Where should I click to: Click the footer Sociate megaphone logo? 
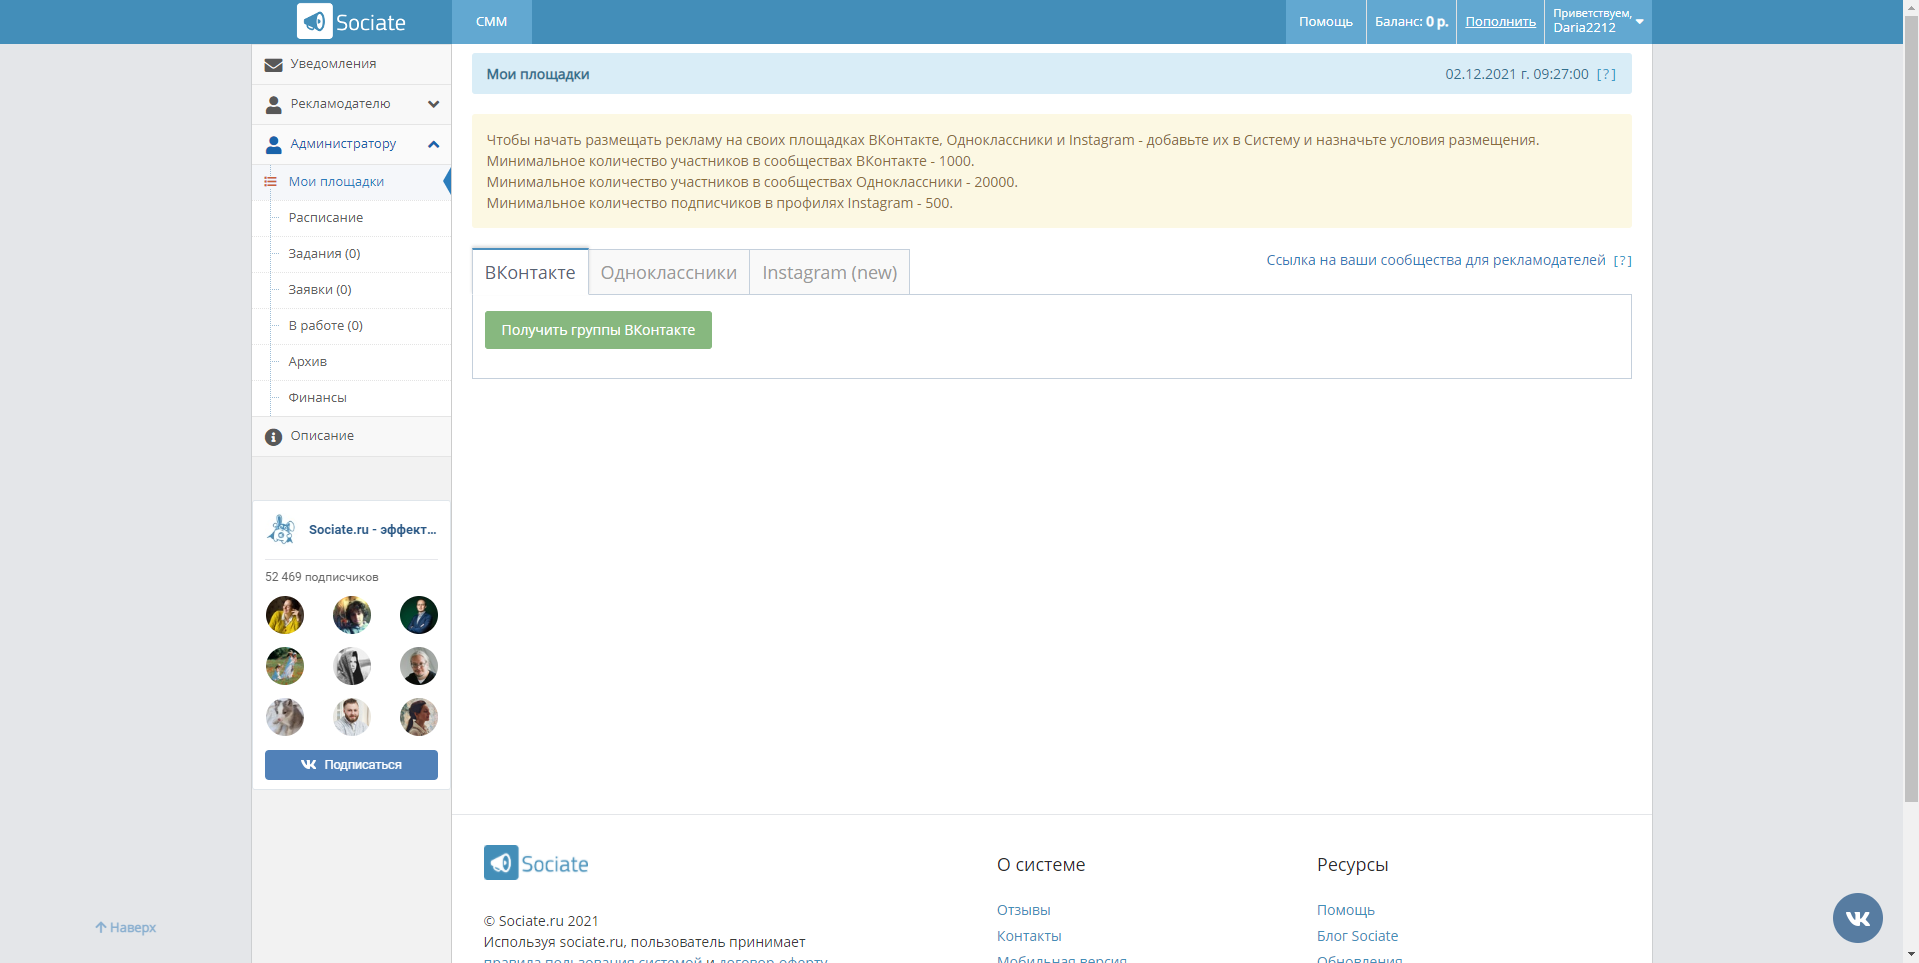pyautogui.click(x=536, y=863)
